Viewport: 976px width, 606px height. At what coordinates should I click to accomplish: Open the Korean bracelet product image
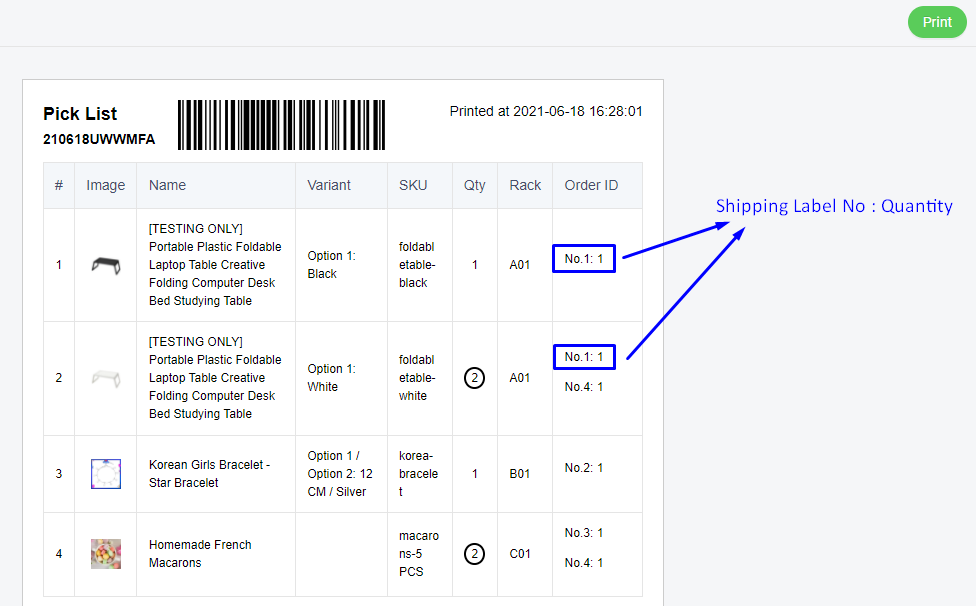[106, 473]
